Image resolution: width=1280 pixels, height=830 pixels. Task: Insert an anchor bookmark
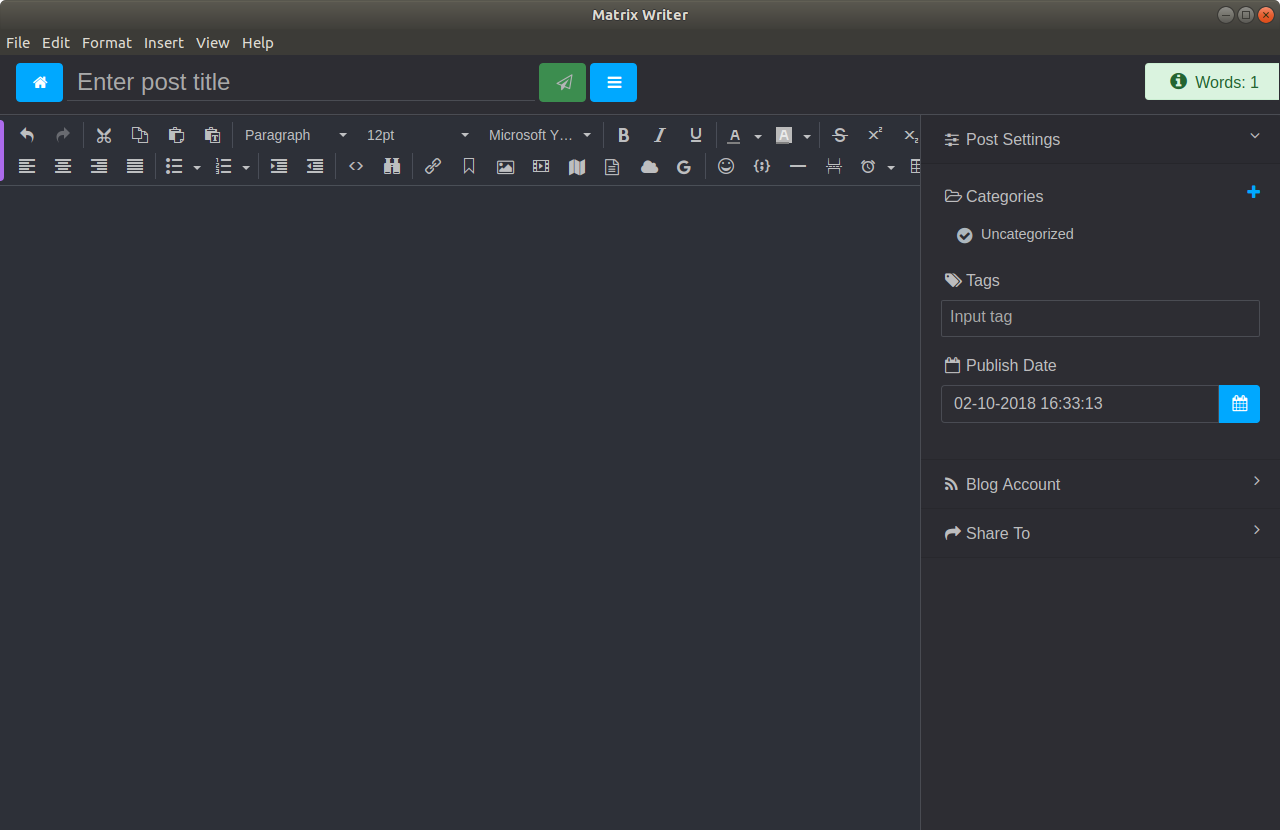click(469, 167)
